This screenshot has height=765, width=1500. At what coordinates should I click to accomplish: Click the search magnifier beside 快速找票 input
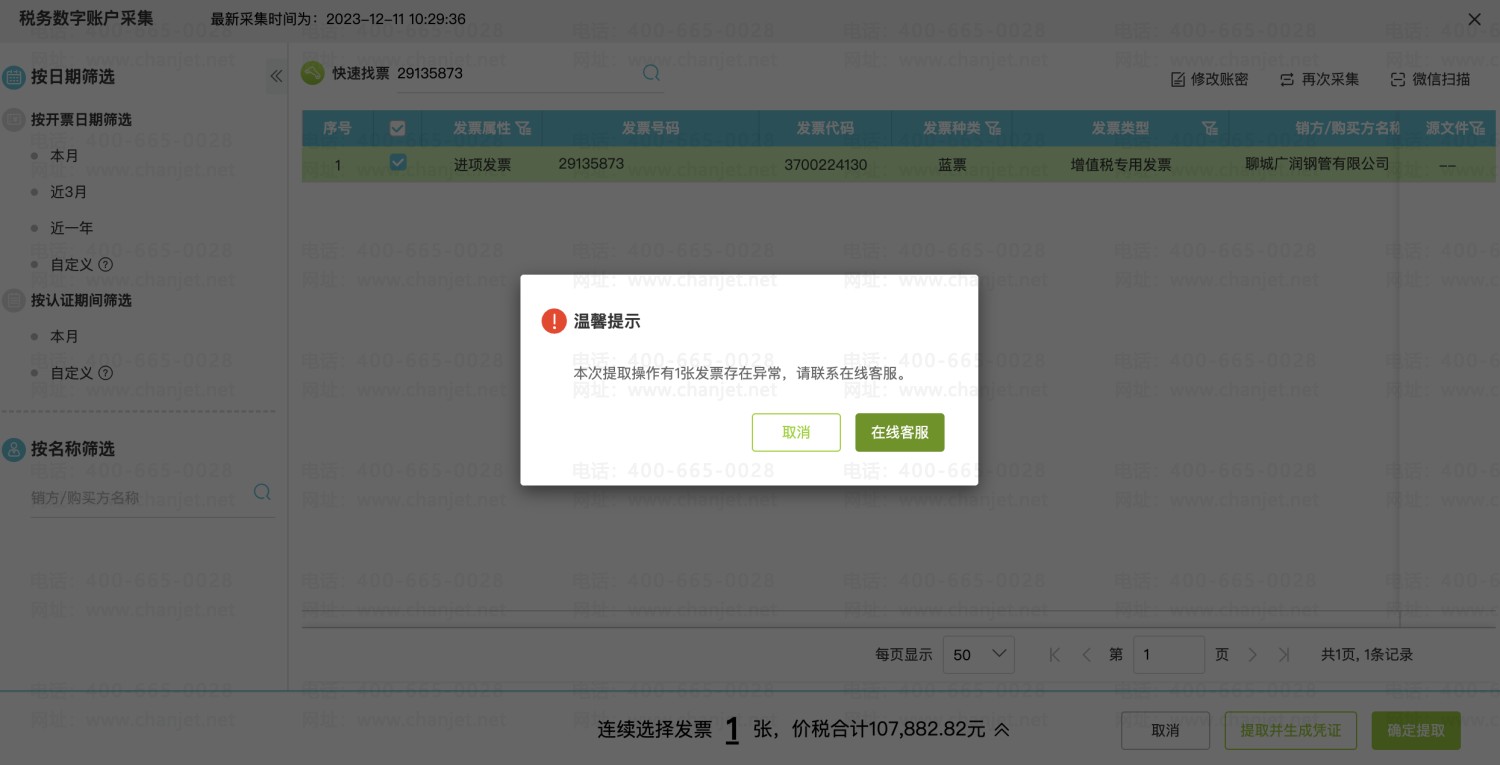[651, 73]
